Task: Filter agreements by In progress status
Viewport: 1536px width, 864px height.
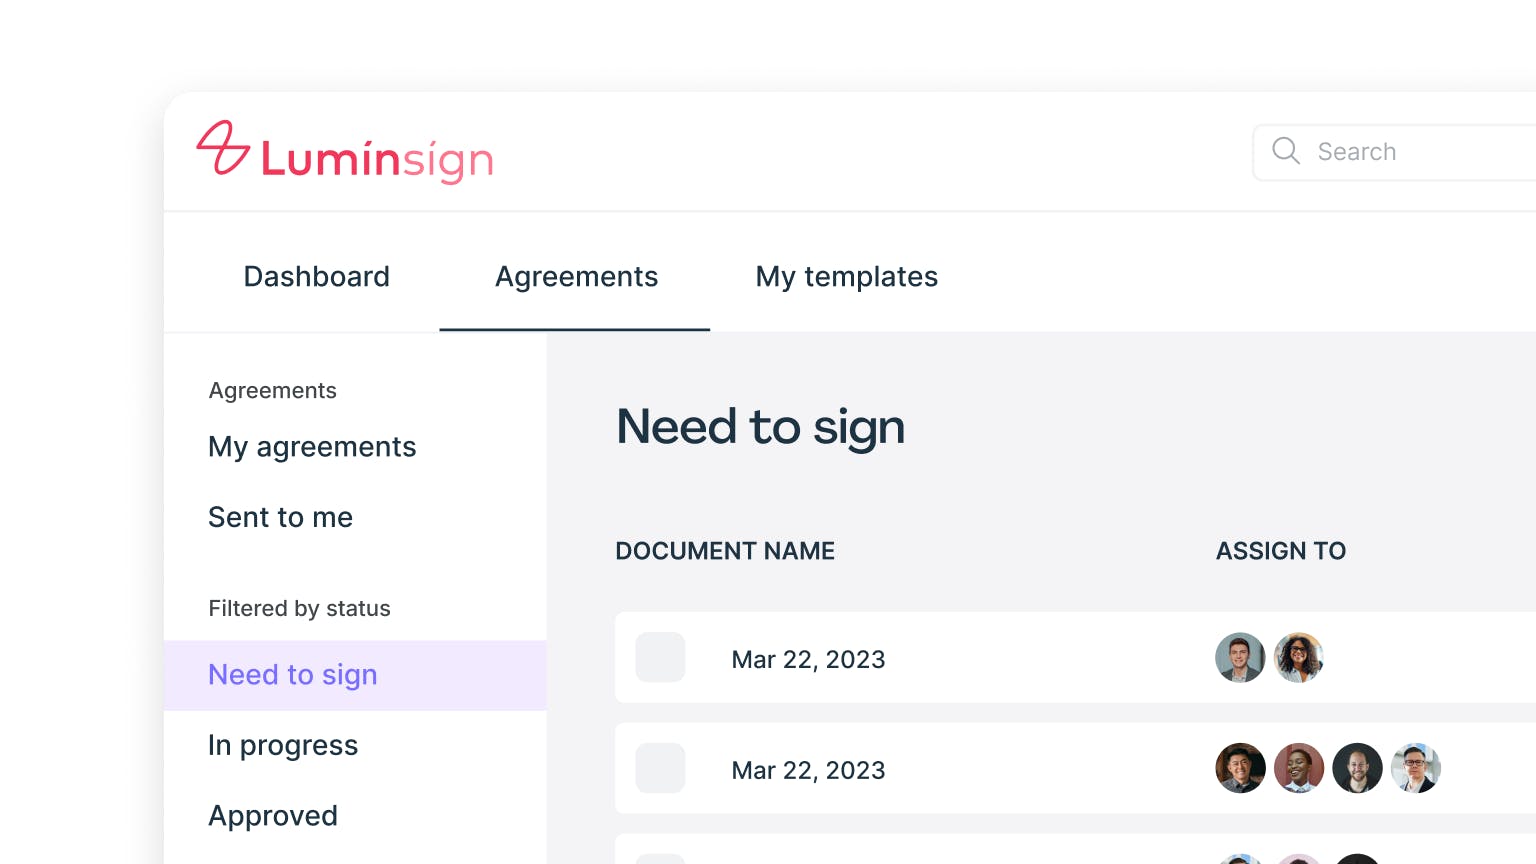Action: (283, 745)
